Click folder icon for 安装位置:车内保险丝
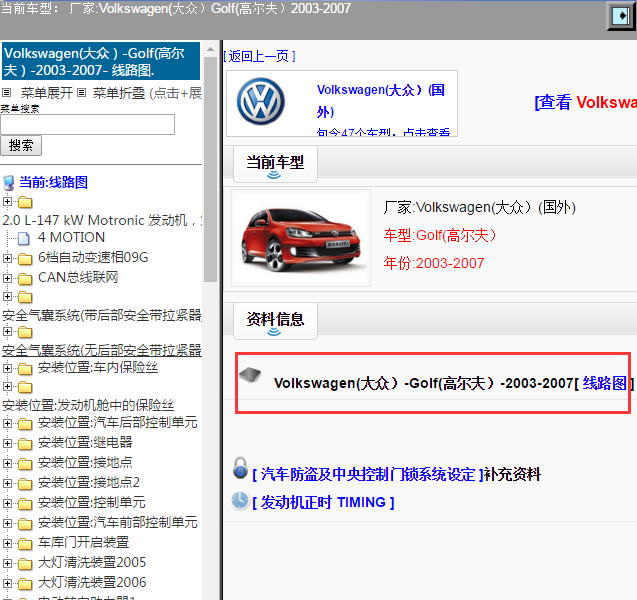 pyautogui.click(x=25, y=369)
